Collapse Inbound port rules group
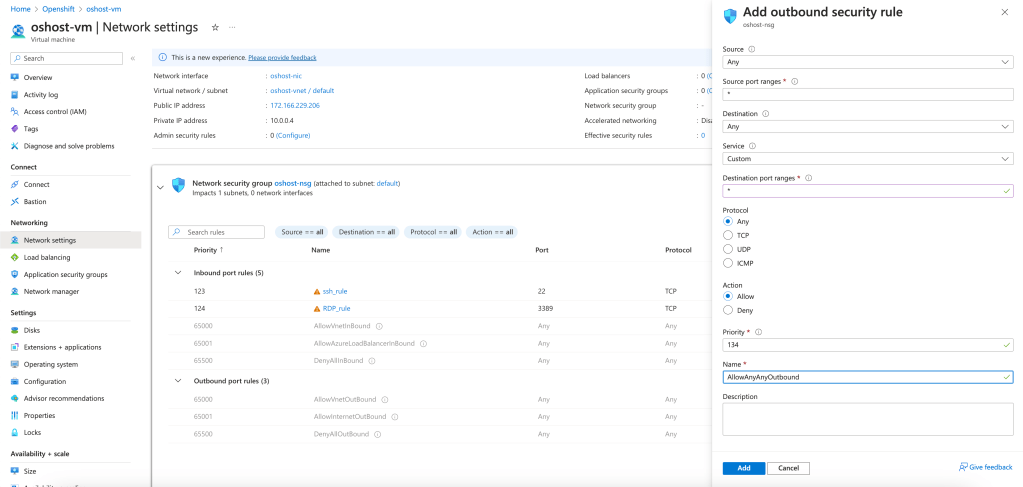The image size is (1023, 487). tap(177, 272)
